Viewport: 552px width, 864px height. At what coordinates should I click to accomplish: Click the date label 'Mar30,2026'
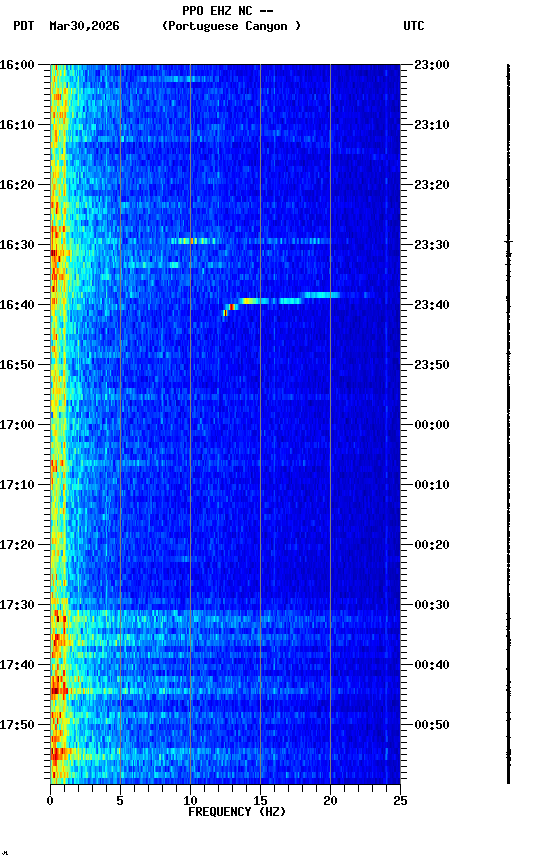(x=84, y=26)
